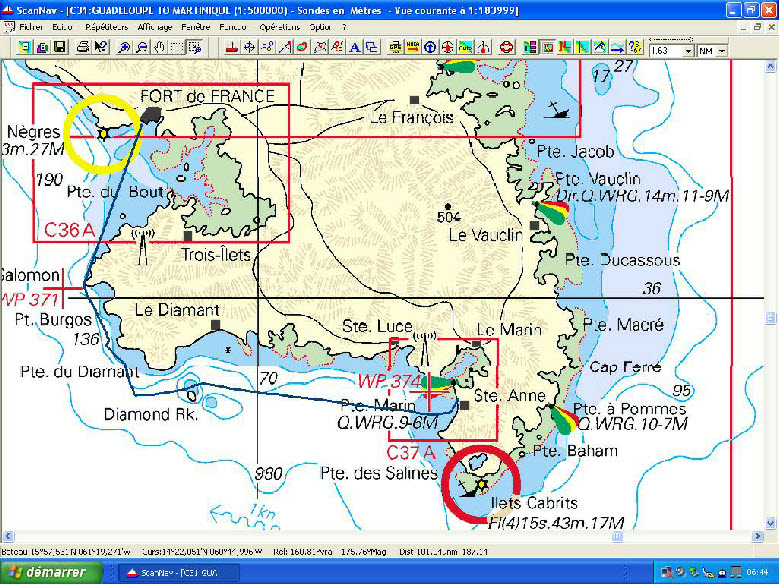Open the 1.63 distance value dropdown
Viewport: 779px width, 584px height.
point(688,51)
